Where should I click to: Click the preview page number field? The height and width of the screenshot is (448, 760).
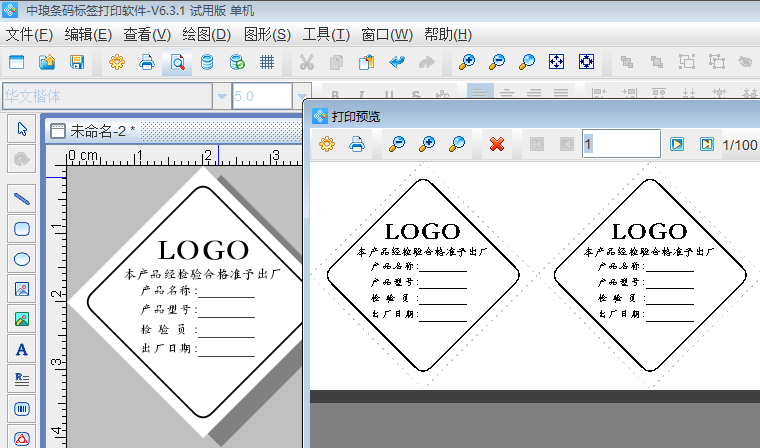(x=620, y=145)
